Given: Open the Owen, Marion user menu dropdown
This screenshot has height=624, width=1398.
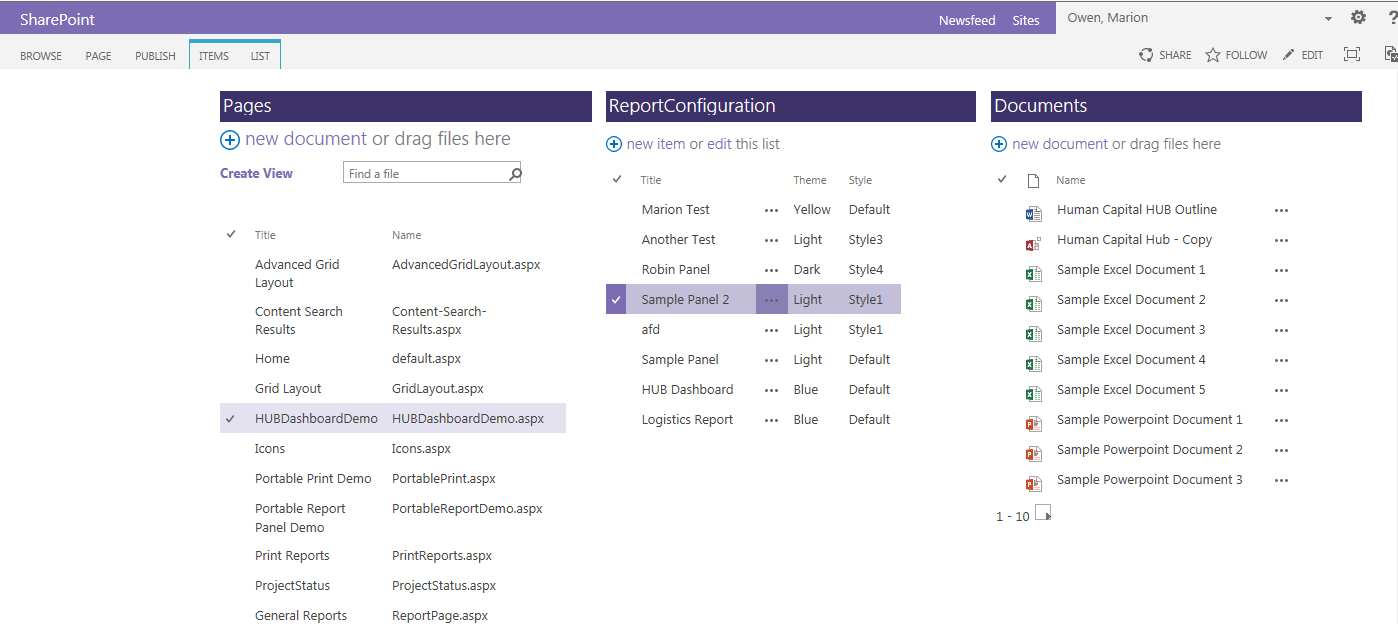Looking at the screenshot, I should [x=1328, y=19].
